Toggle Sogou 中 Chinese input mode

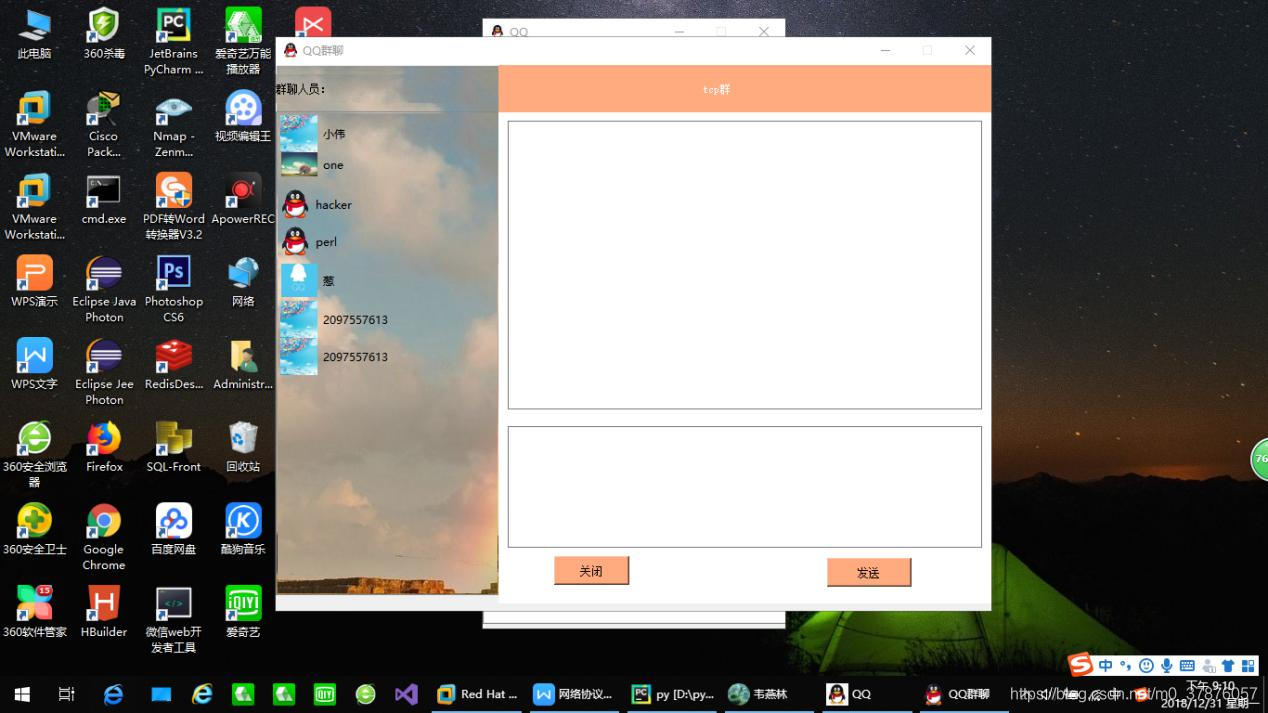pyautogui.click(x=1106, y=665)
